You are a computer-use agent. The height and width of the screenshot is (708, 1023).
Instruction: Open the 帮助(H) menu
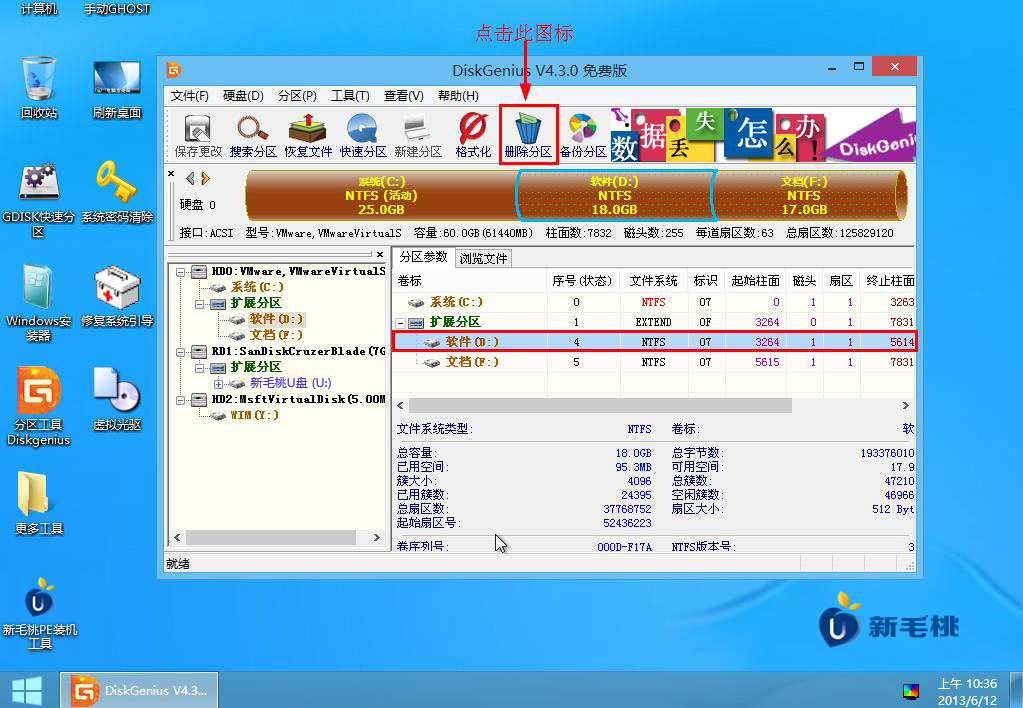pyautogui.click(x=458, y=96)
